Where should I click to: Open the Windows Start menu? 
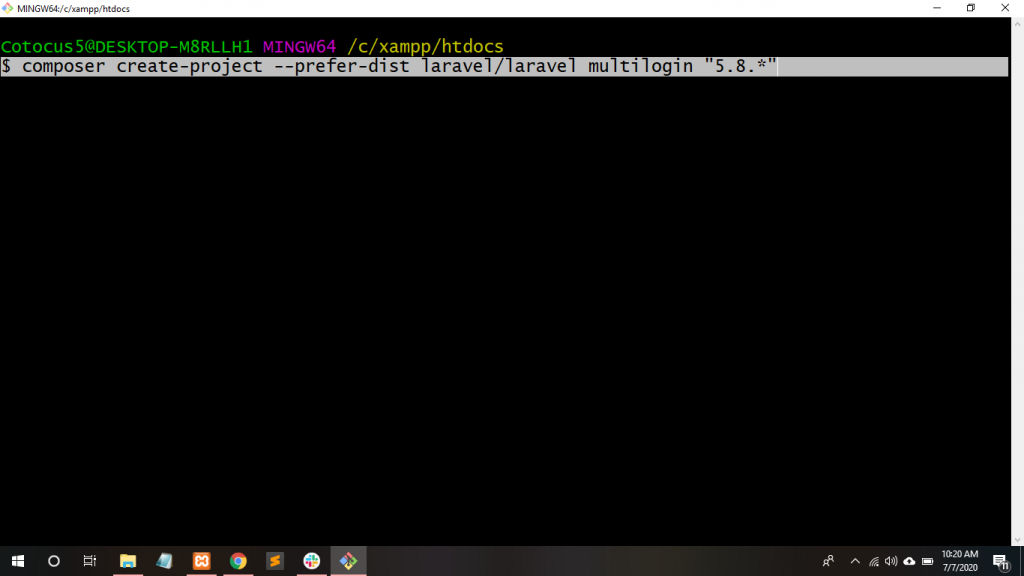pyautogui.click(x=18, y=561)
